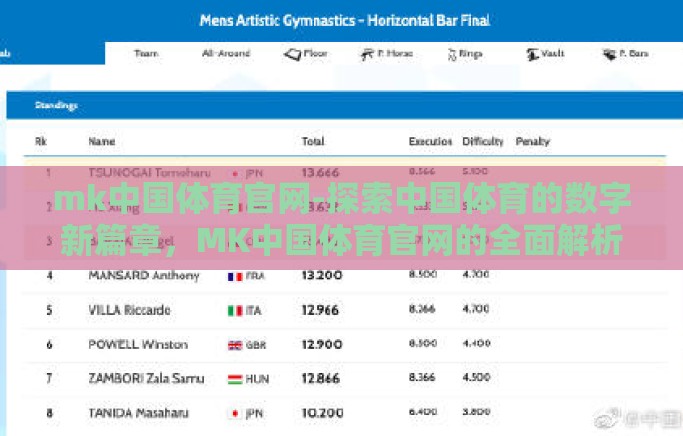Select the Rings apparatus icon
Screen dimensions: 683x436
(x=452, y=54)
